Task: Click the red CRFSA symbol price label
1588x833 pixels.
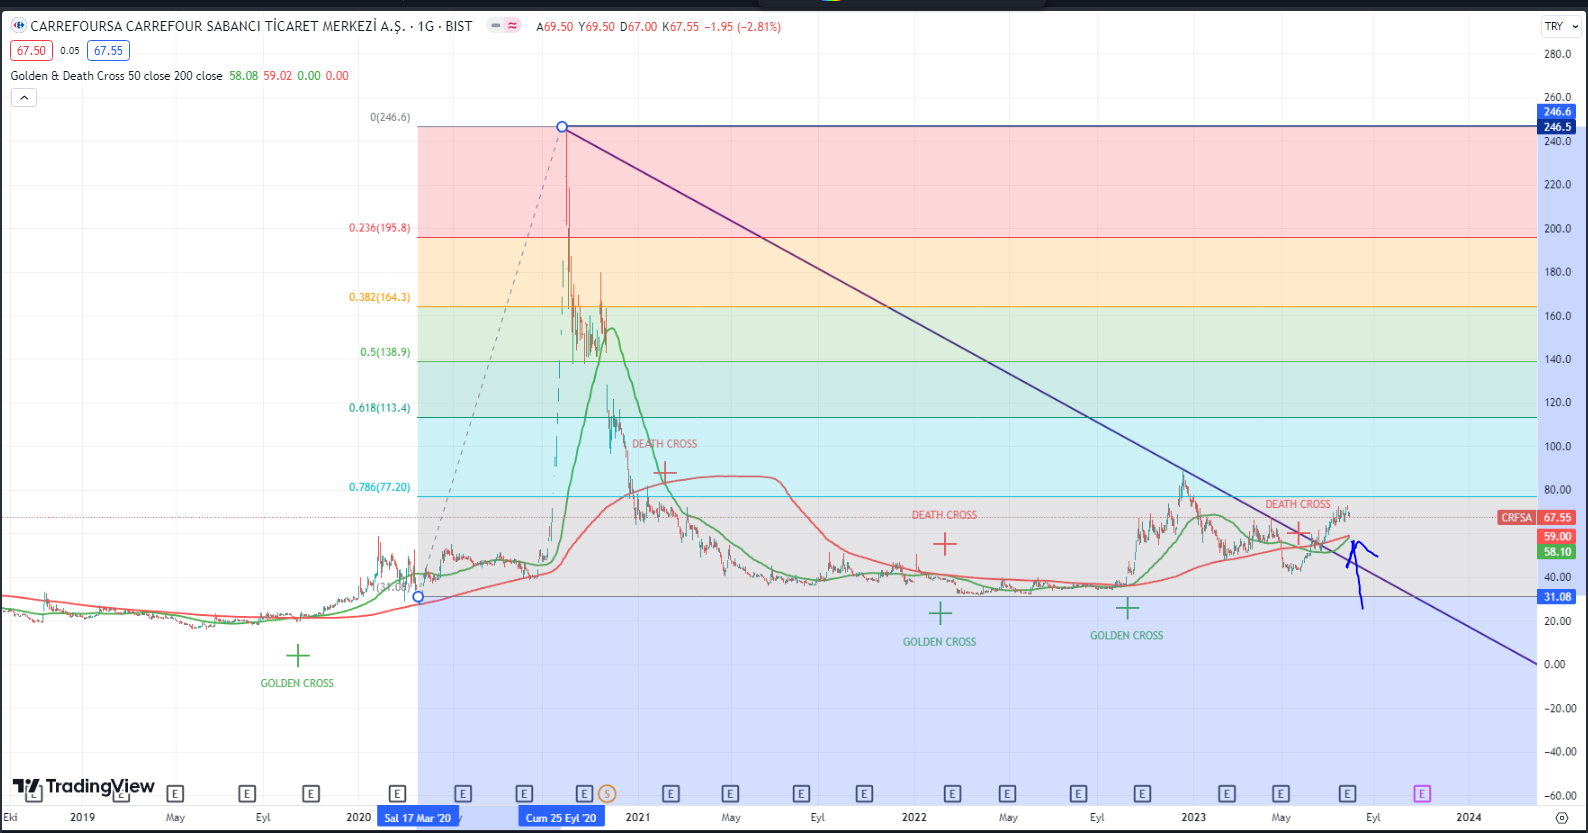Action: 1516,518
